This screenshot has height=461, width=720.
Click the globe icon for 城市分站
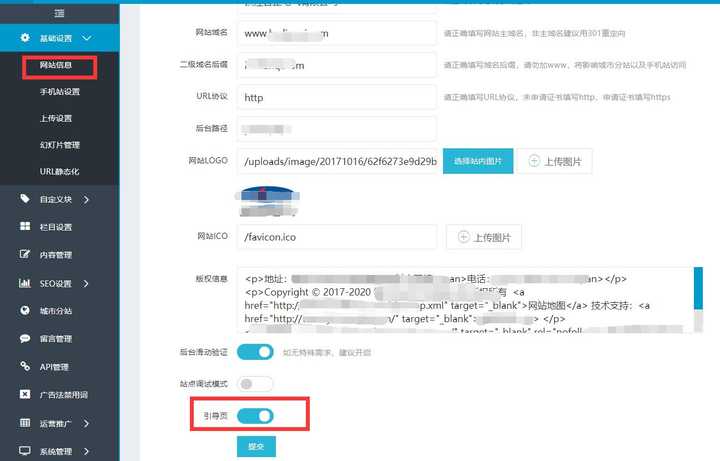pyautogui.click(x=25, y=310)
